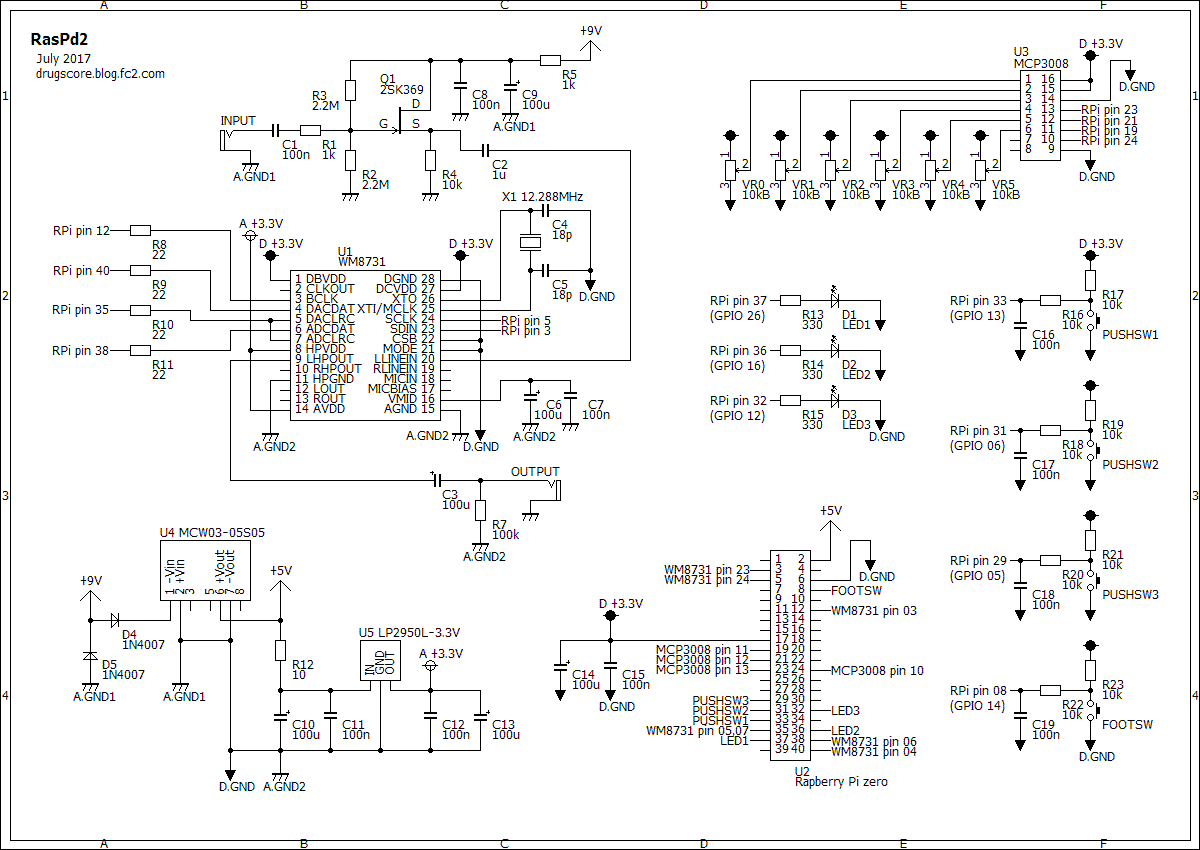Click the '(GPIO 16)' label

(737, 366)
